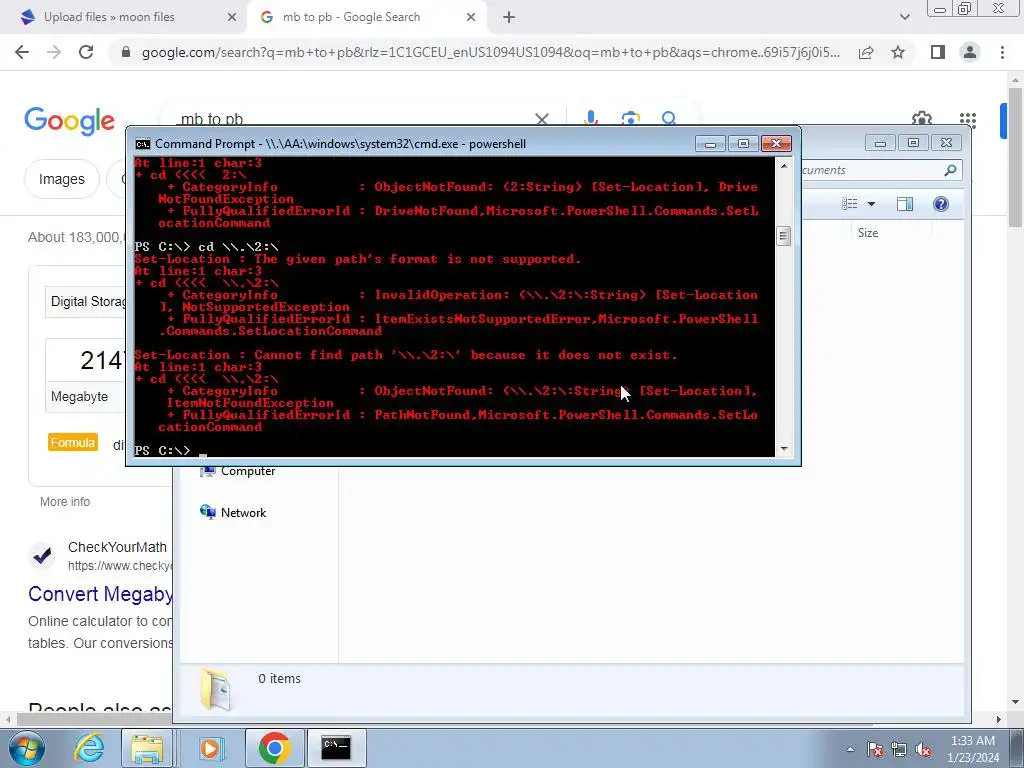Click the forward navigation arrow
This screenshot has height=768, width=1024.
click(x=54, y=52)
